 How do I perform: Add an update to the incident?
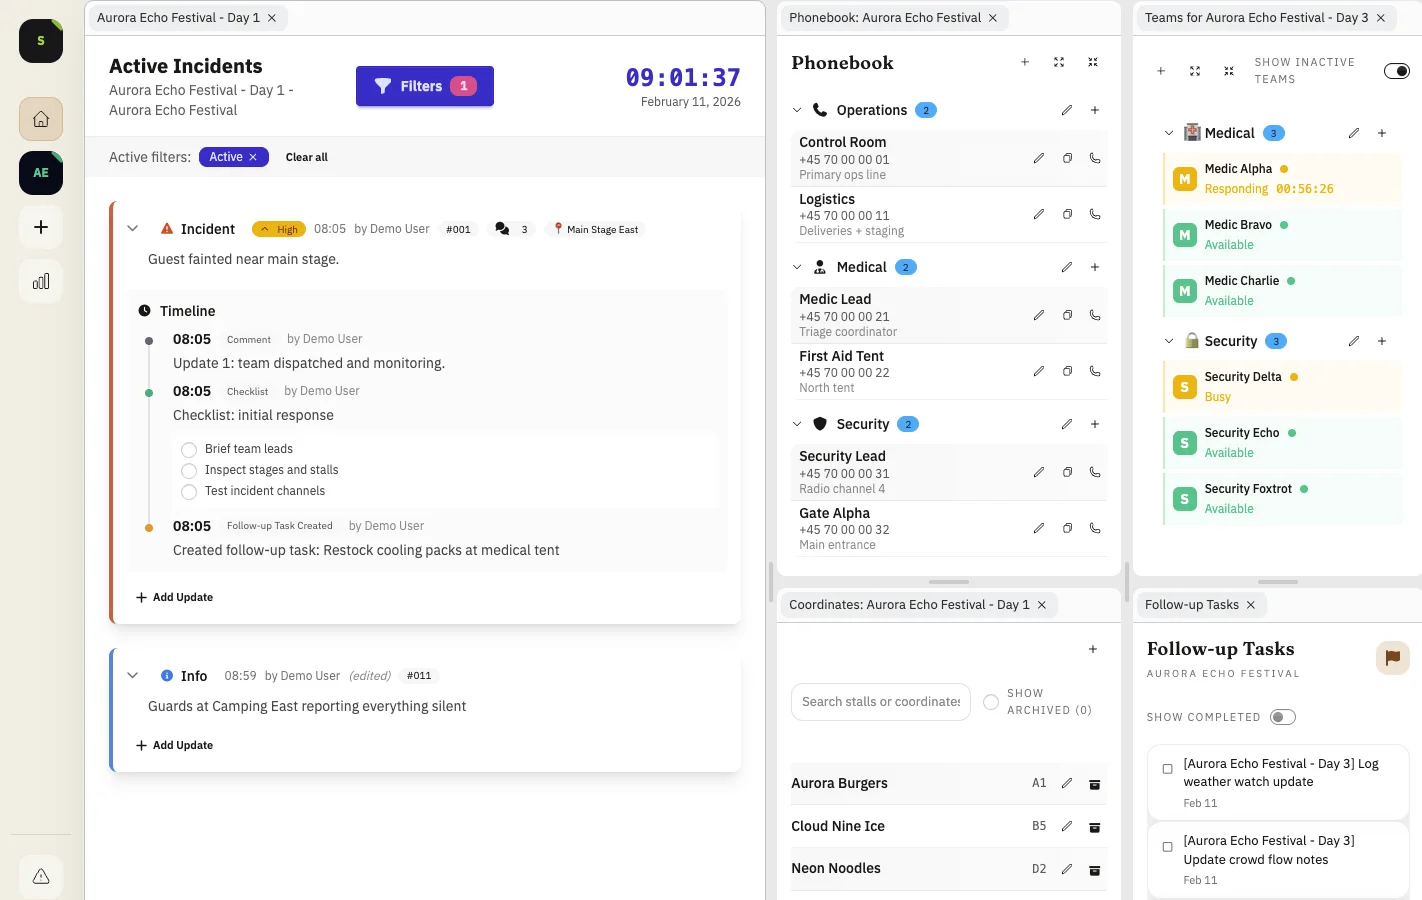click(x=174, y=597)
